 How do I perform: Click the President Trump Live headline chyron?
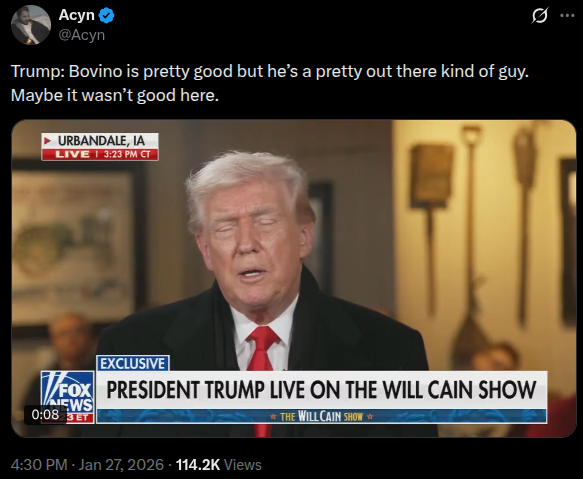coord(321,390)
